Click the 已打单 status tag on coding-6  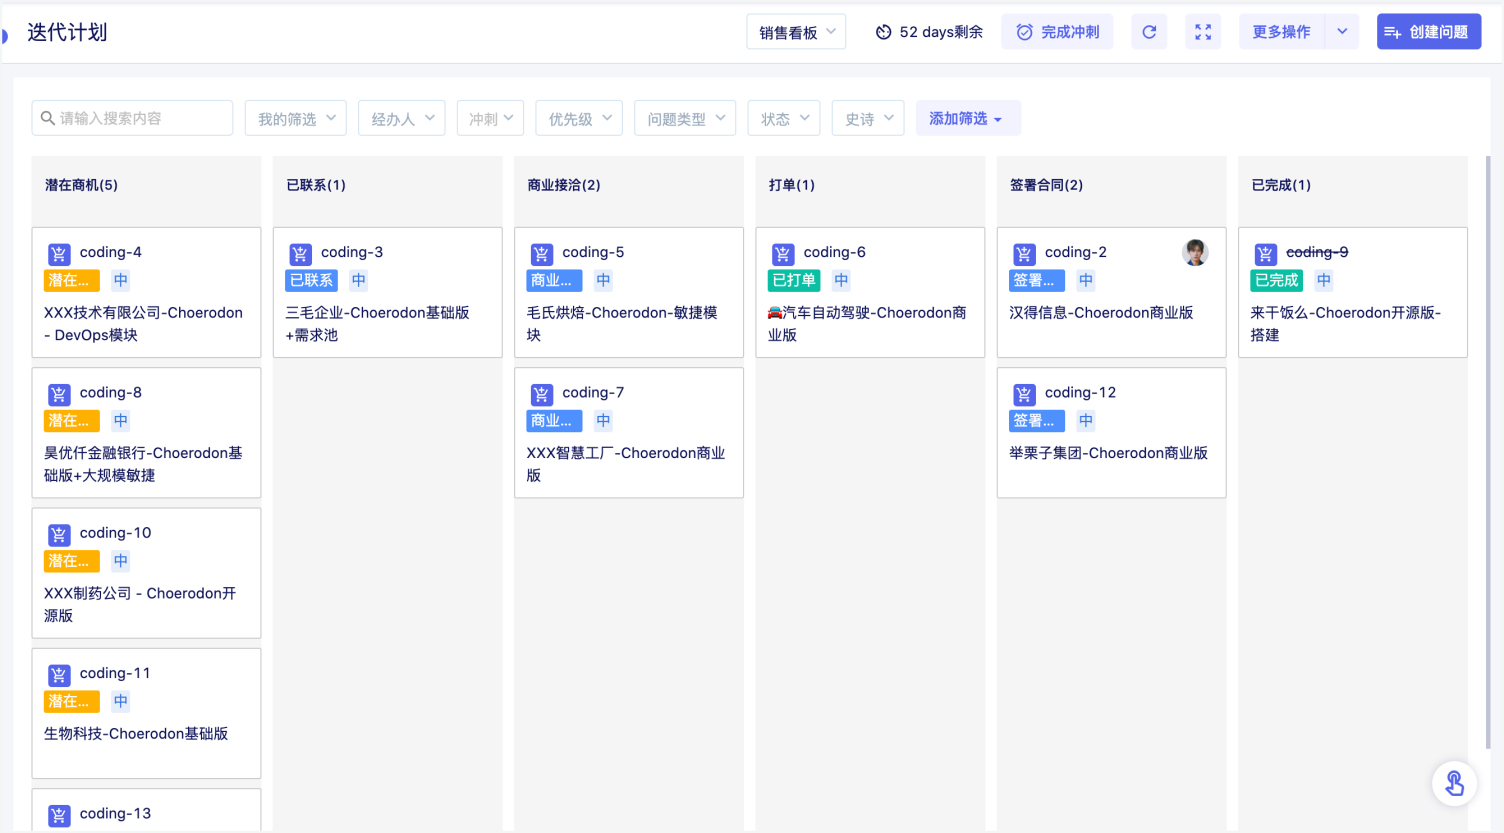click(794, 281)
